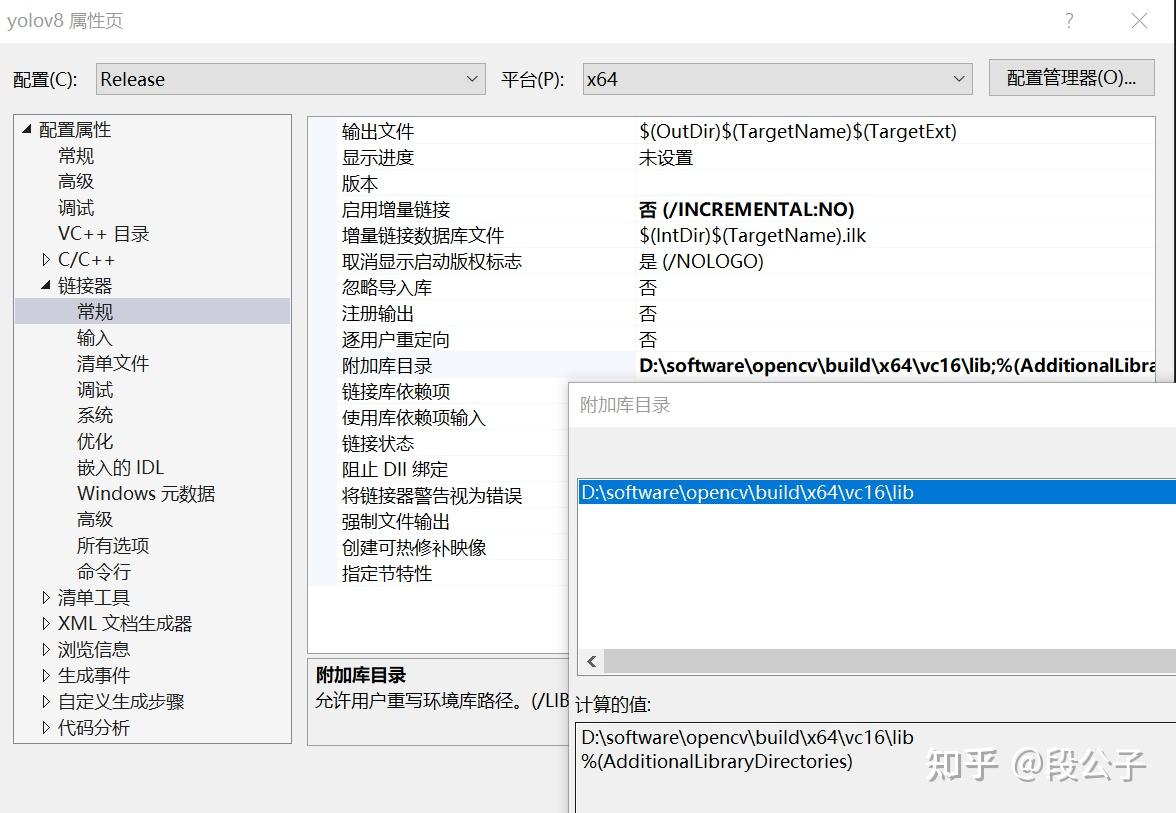Collapse the 配置属性 tree node

pyautogui.click(x=25, y=129)
